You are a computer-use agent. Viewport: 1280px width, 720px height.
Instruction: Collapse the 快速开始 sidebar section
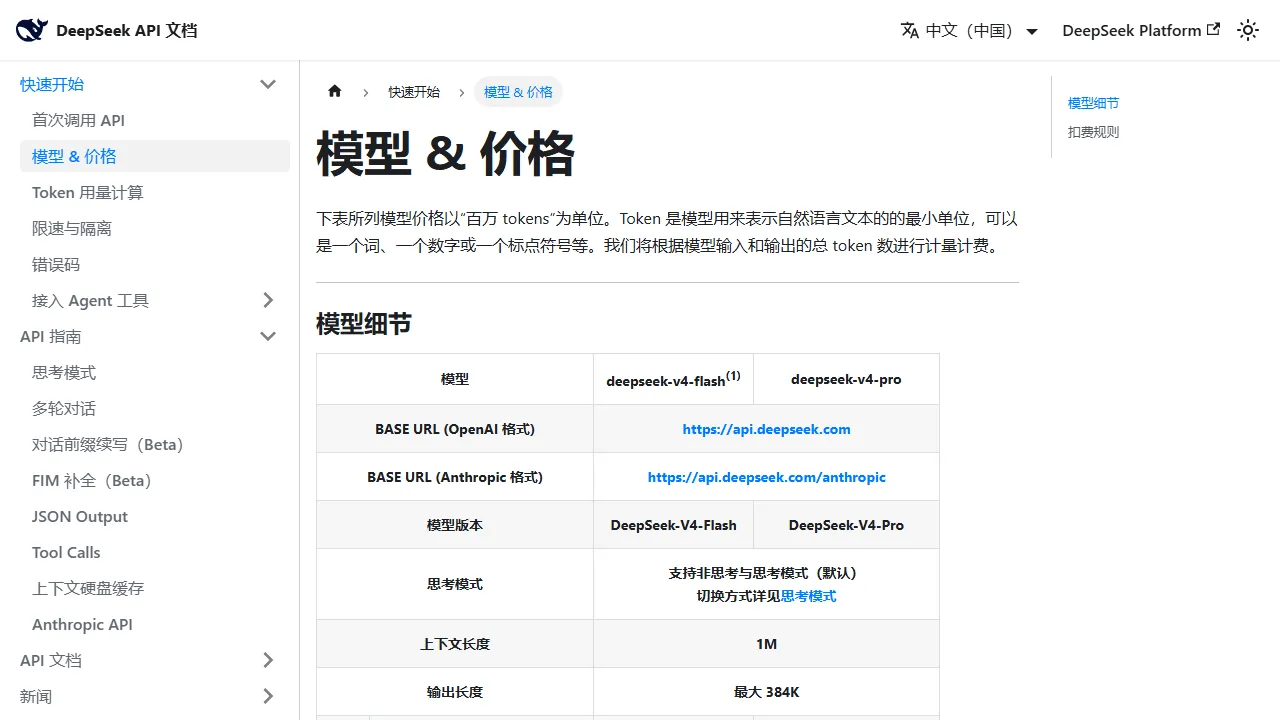click(x=268, y=84)
